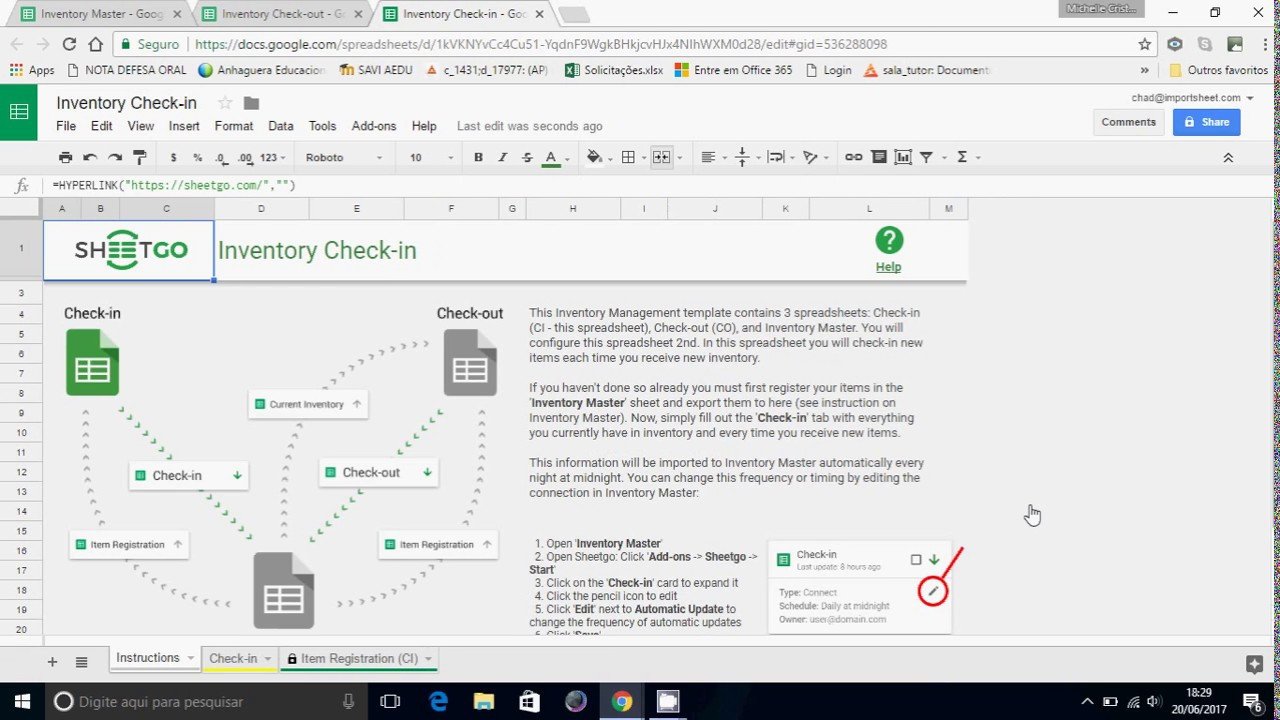
Task: Open Chrome from Windows taskbar
Action: point(622,702)
